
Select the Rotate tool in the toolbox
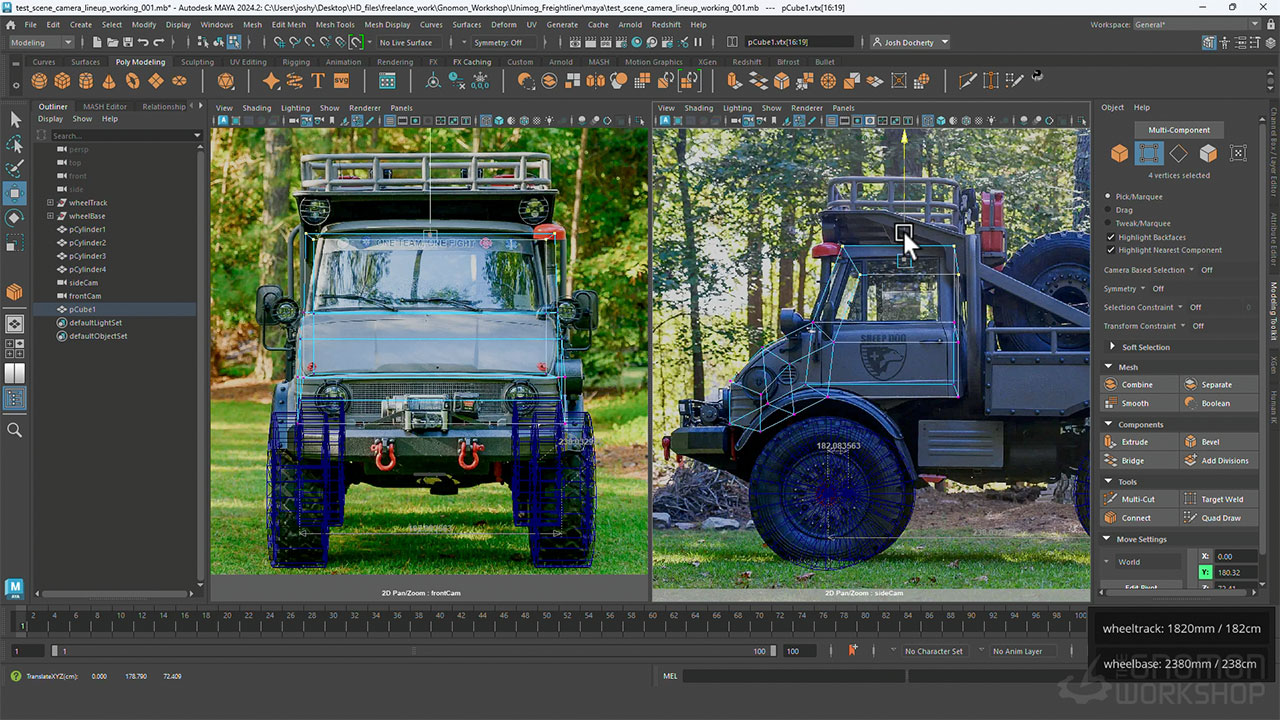pos(15,218)
